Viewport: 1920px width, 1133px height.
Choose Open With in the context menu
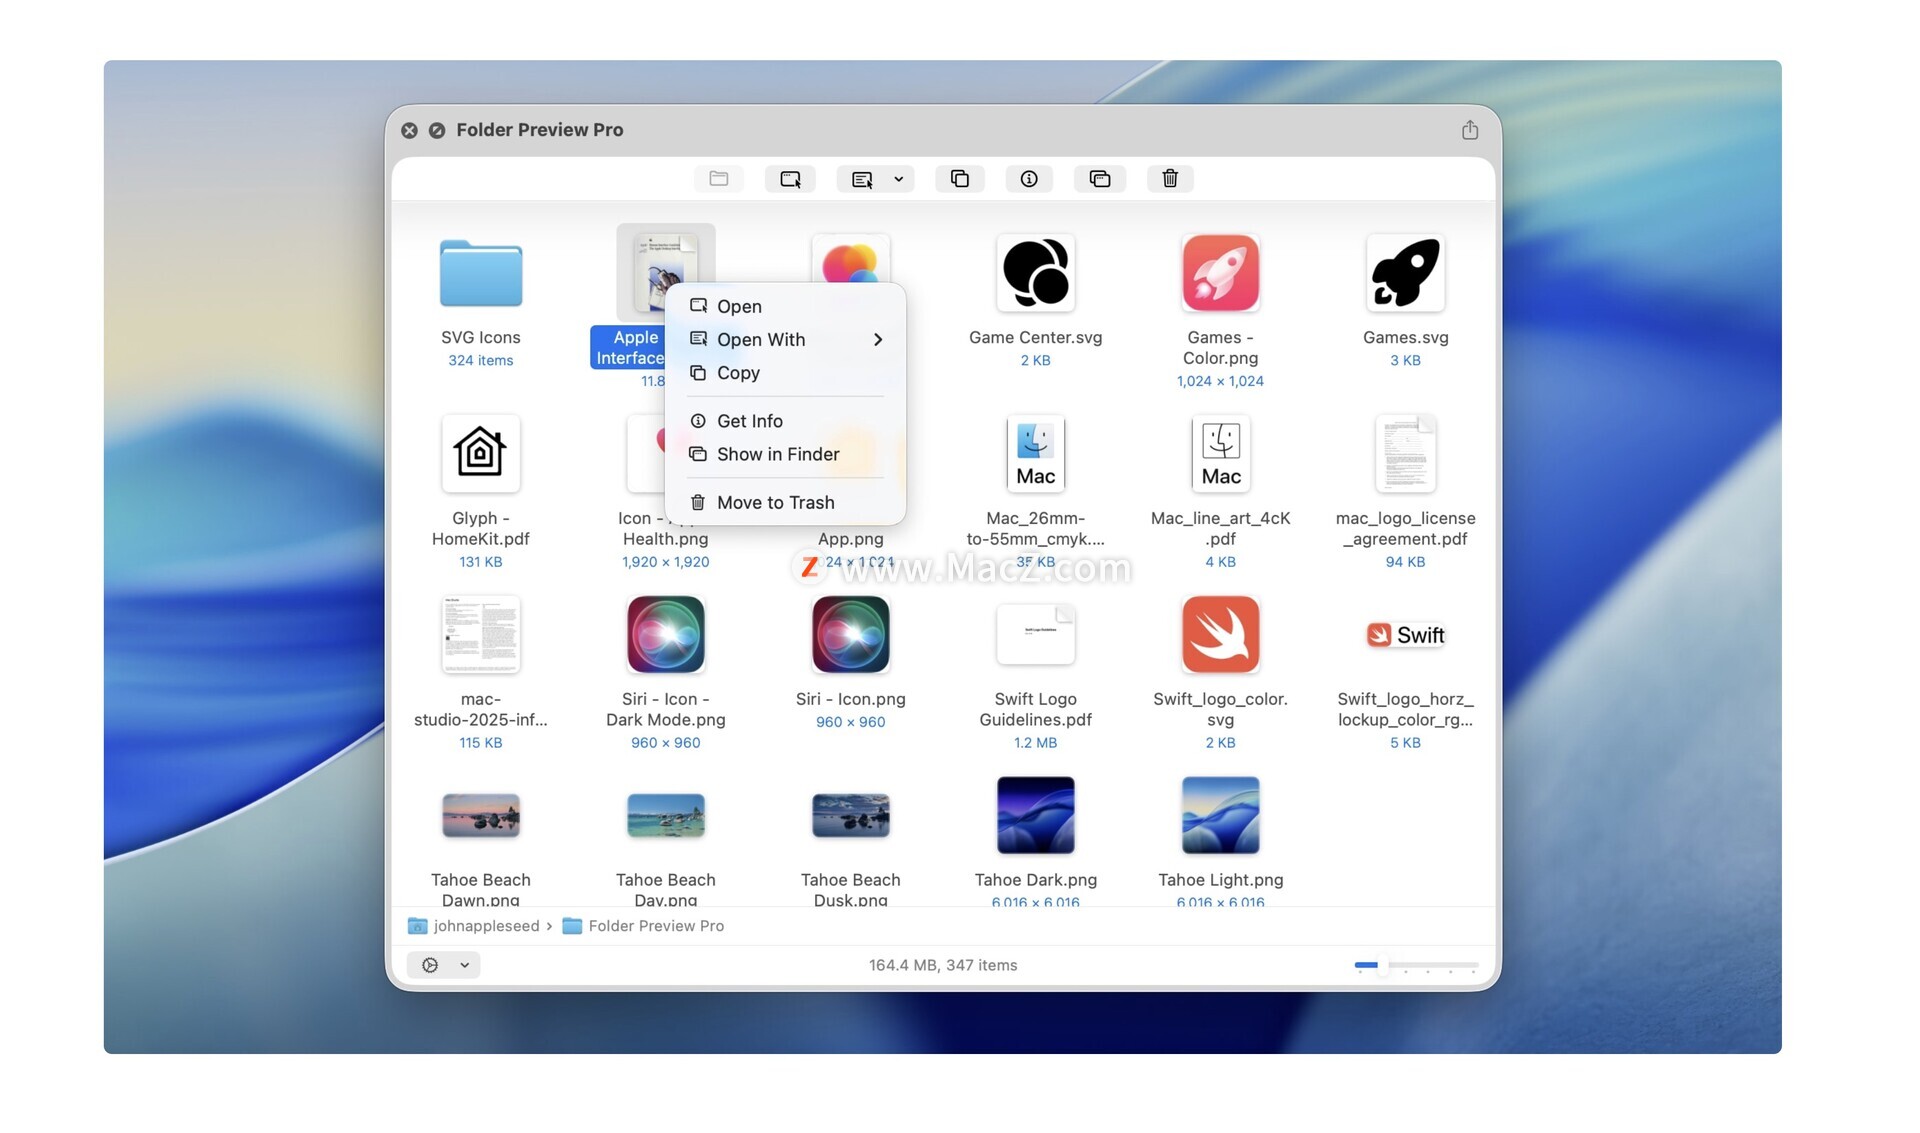click(785, 339)
